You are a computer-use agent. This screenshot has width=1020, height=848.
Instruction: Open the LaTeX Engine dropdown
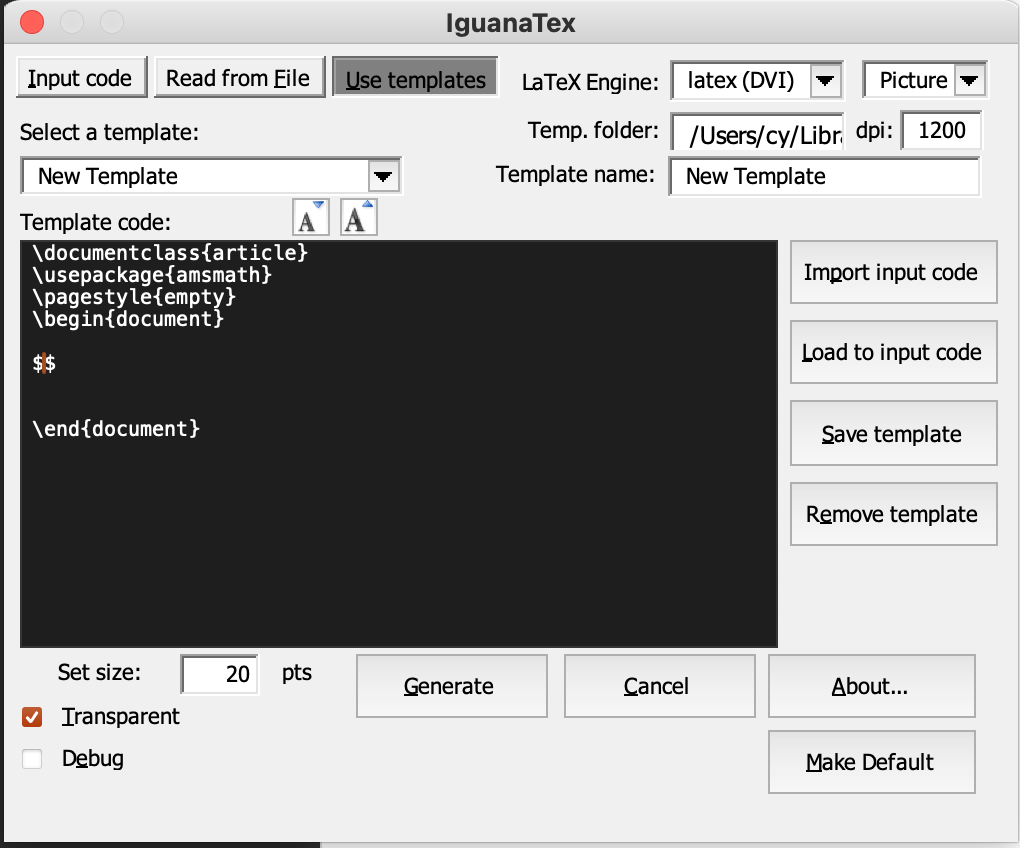pyautogui.click(x=825, y=81)
